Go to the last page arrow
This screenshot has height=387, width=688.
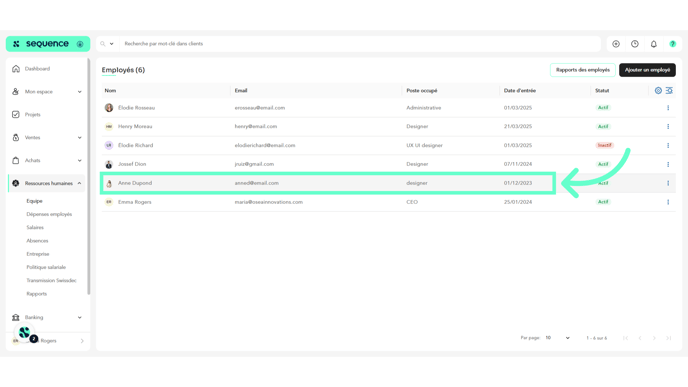tap(669, 338)
